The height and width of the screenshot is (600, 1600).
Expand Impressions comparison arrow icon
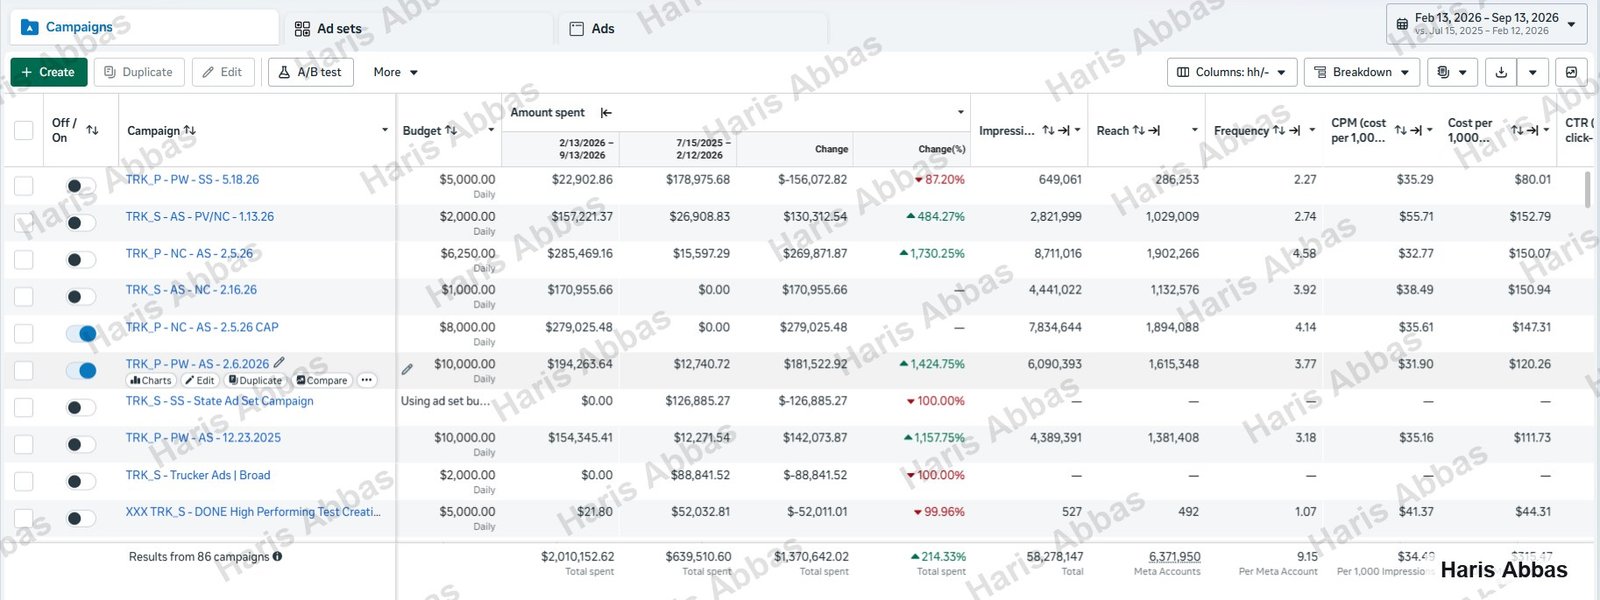click(1064, 130)
